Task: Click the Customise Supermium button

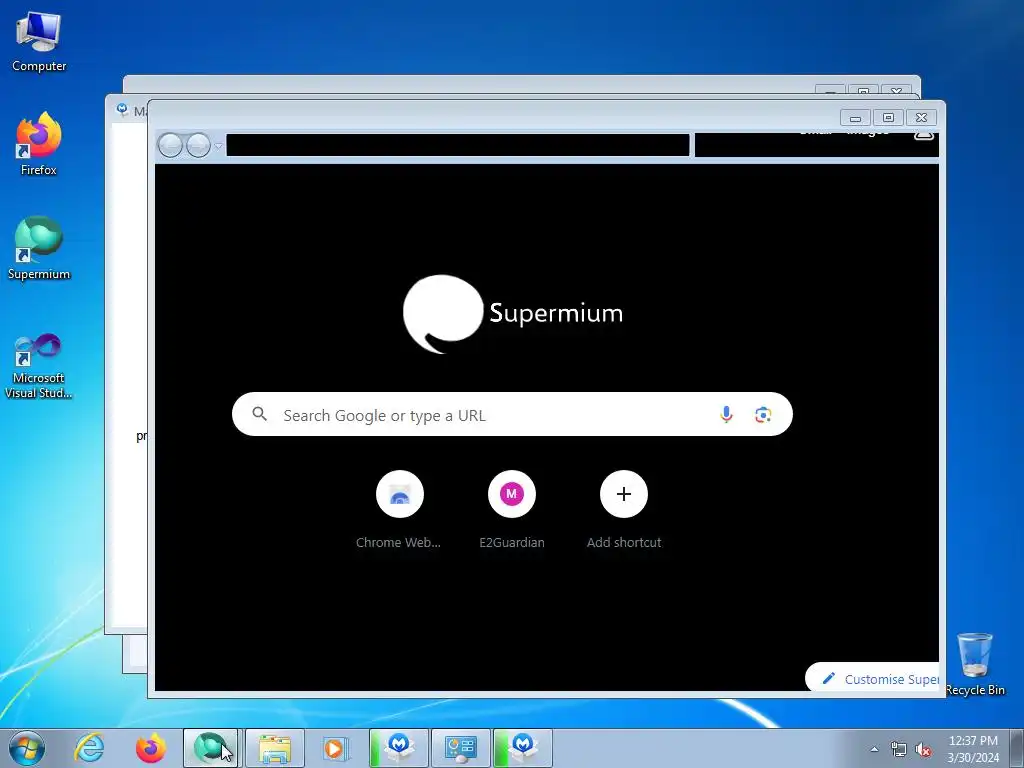Action: [x=872, y=679]
